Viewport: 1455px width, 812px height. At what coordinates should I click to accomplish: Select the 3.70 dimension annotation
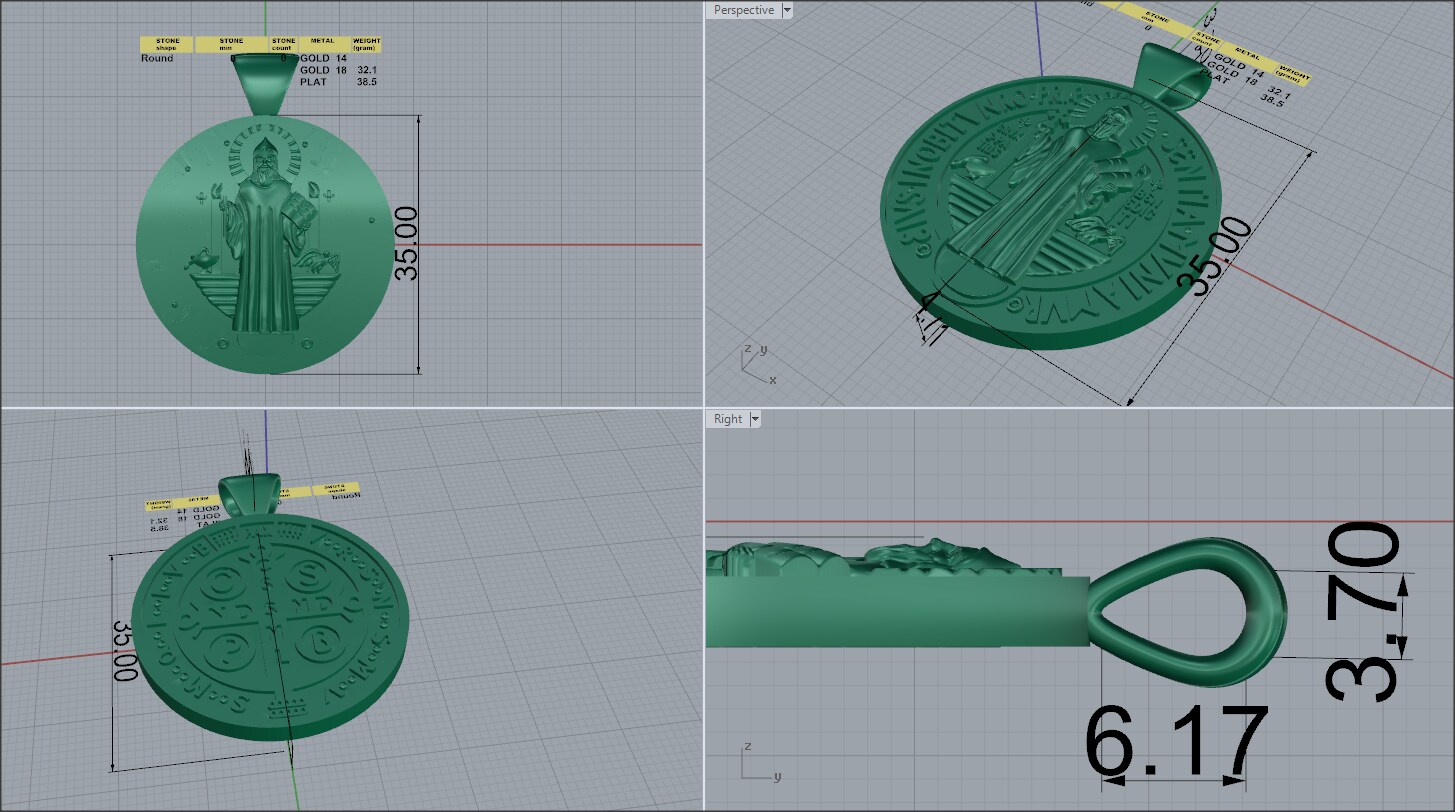[1362, 612]
